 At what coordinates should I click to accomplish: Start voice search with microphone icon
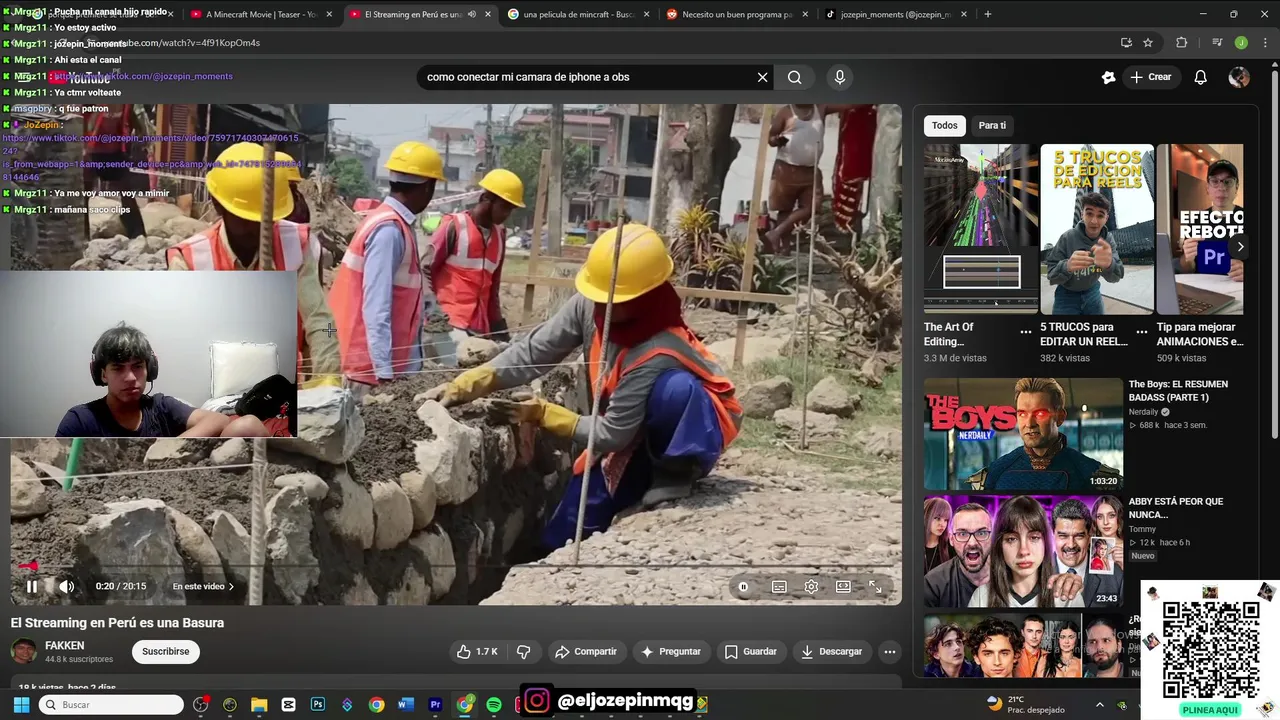[x=839, y=77]
